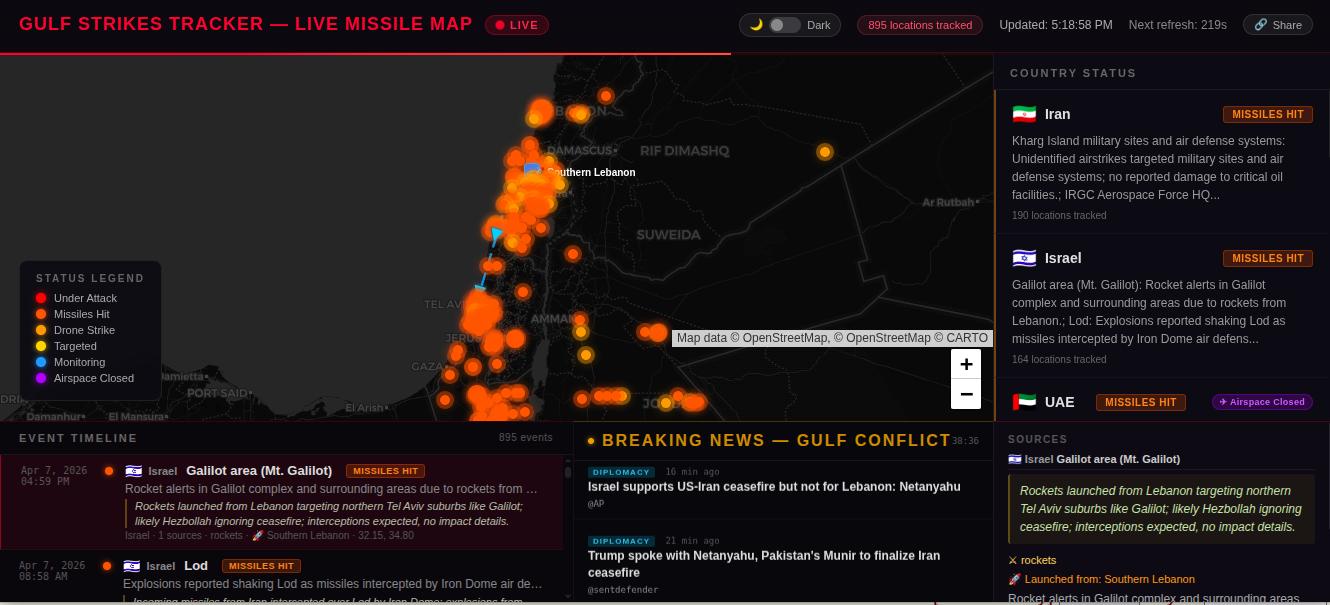Click the orange status dot of Galilot event

coord(108,471)
